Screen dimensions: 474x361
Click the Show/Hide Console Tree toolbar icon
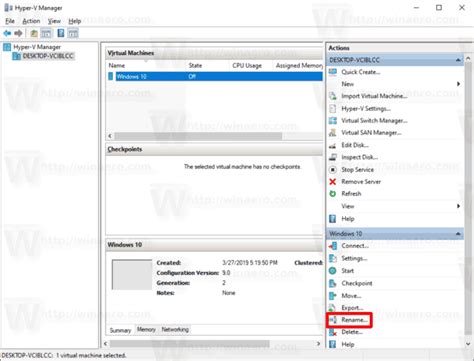(x=46, y=33)
